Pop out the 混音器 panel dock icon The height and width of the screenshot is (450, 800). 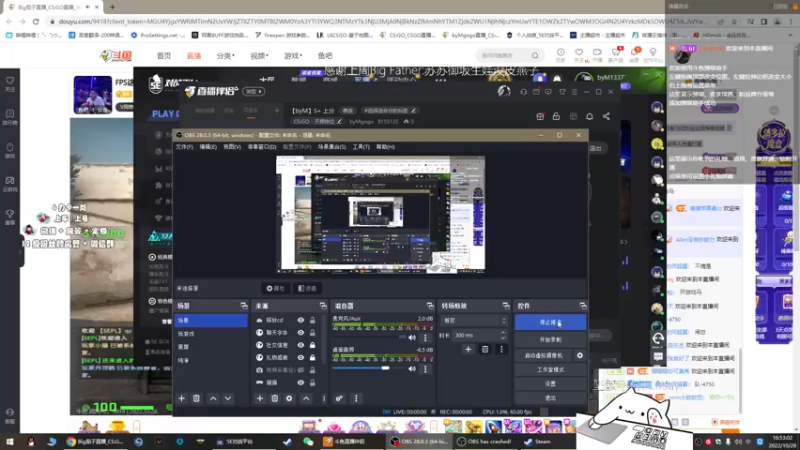click(x=430, y=306)
